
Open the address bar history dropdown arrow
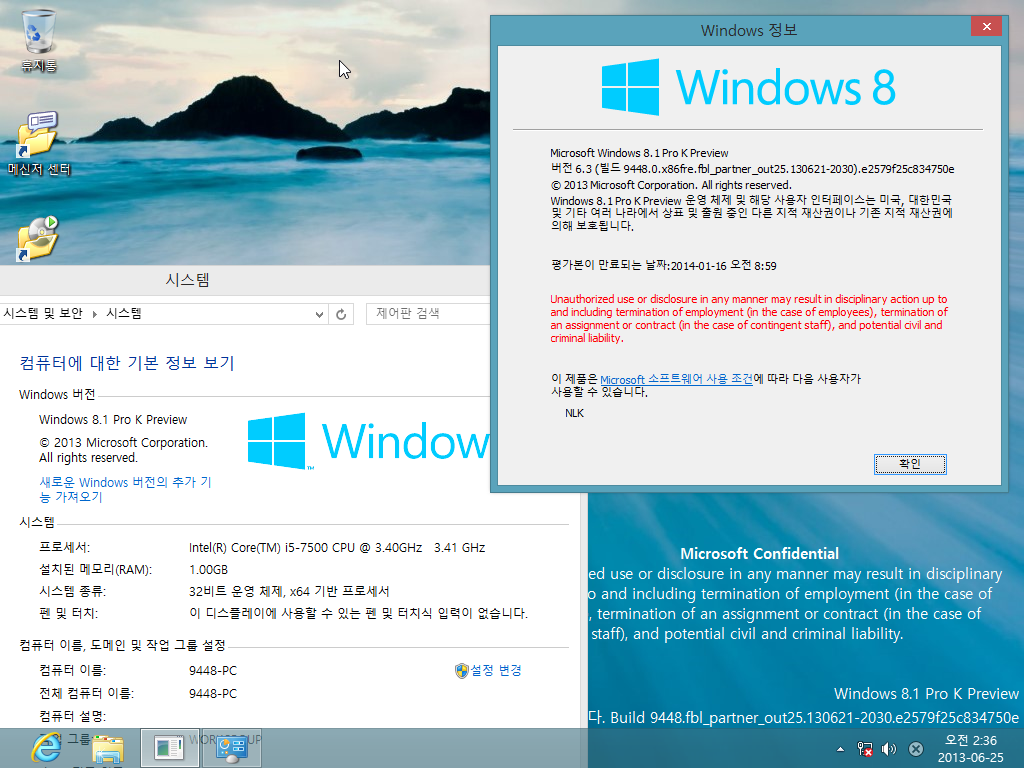tap(318, 314)
